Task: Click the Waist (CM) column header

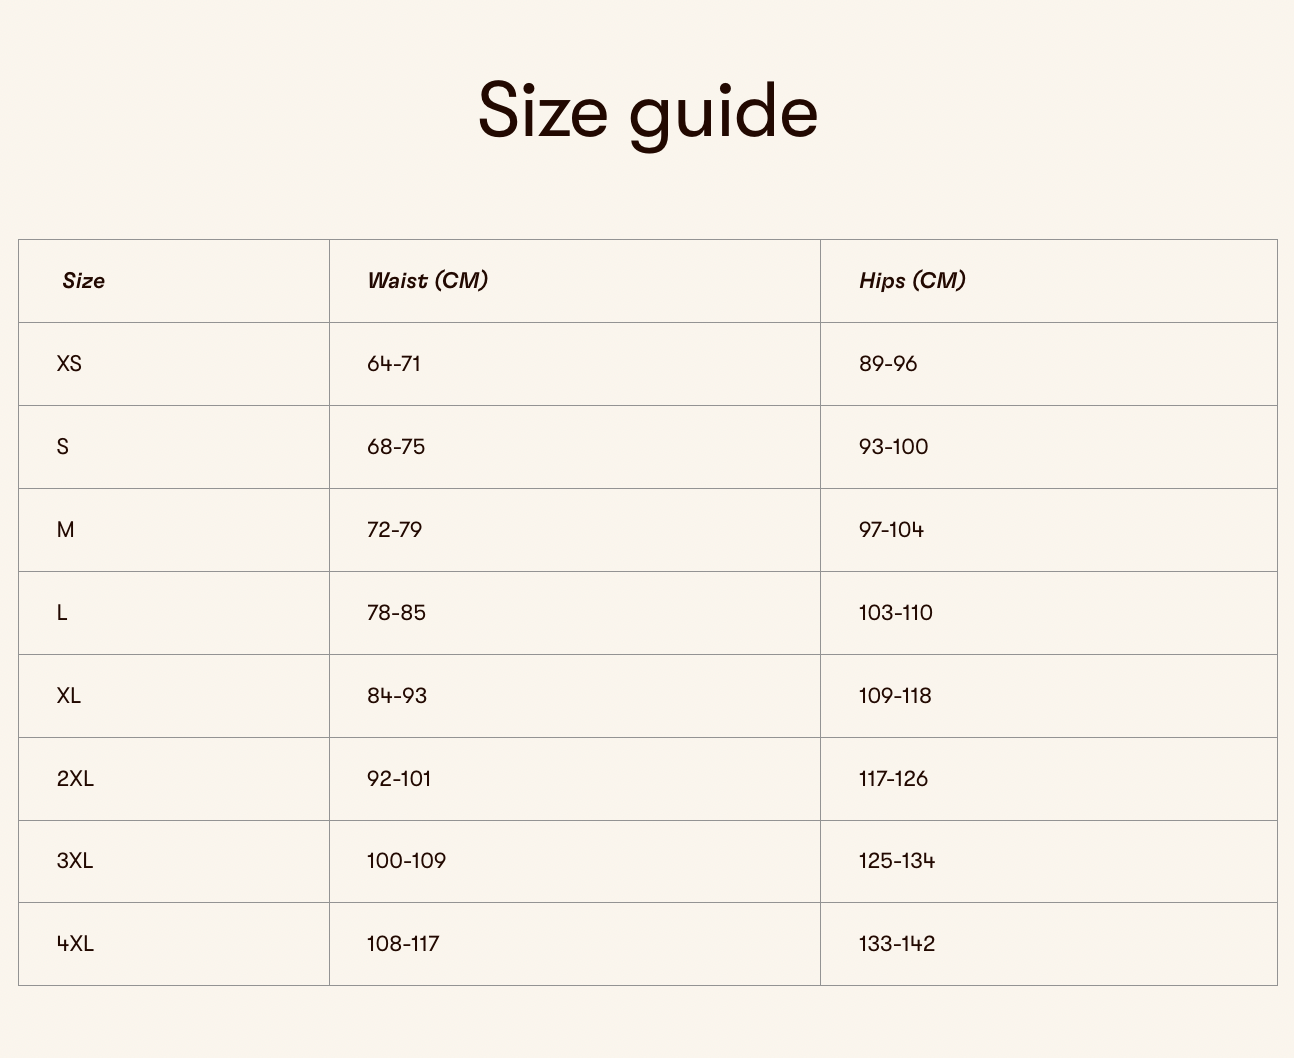Action: click(427, 281)
